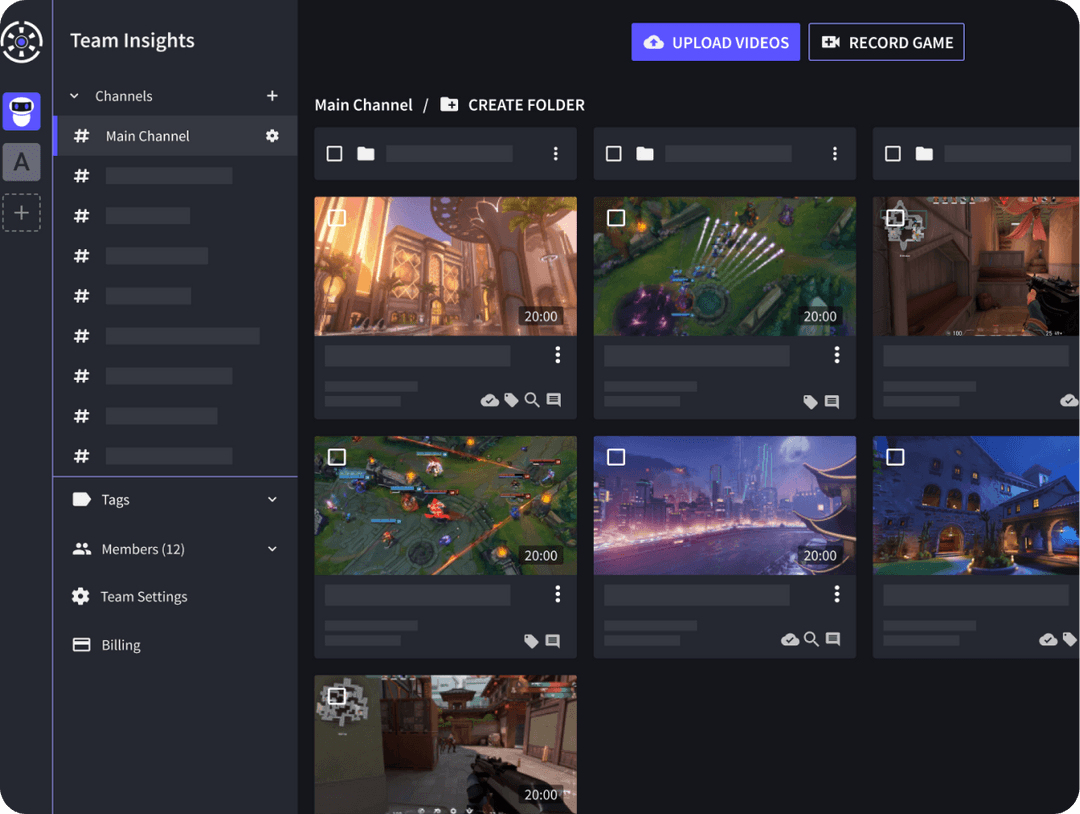Select the checkbox on the League of Legends thumbnail
1080x814 pixels.
point(614,217)
